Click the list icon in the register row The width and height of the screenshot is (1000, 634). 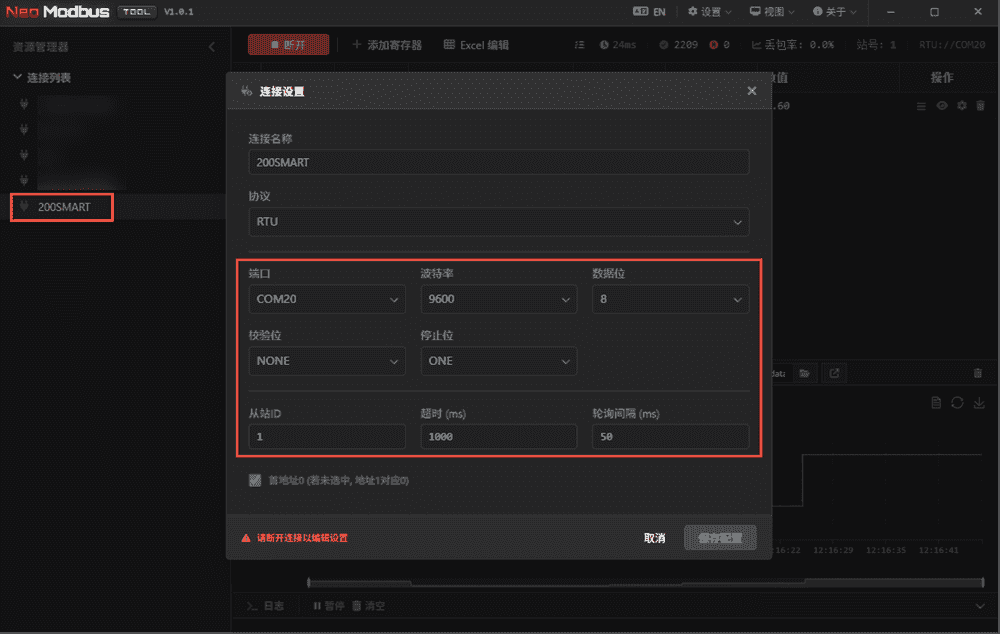pyautogui.click(x=922, y=106)
